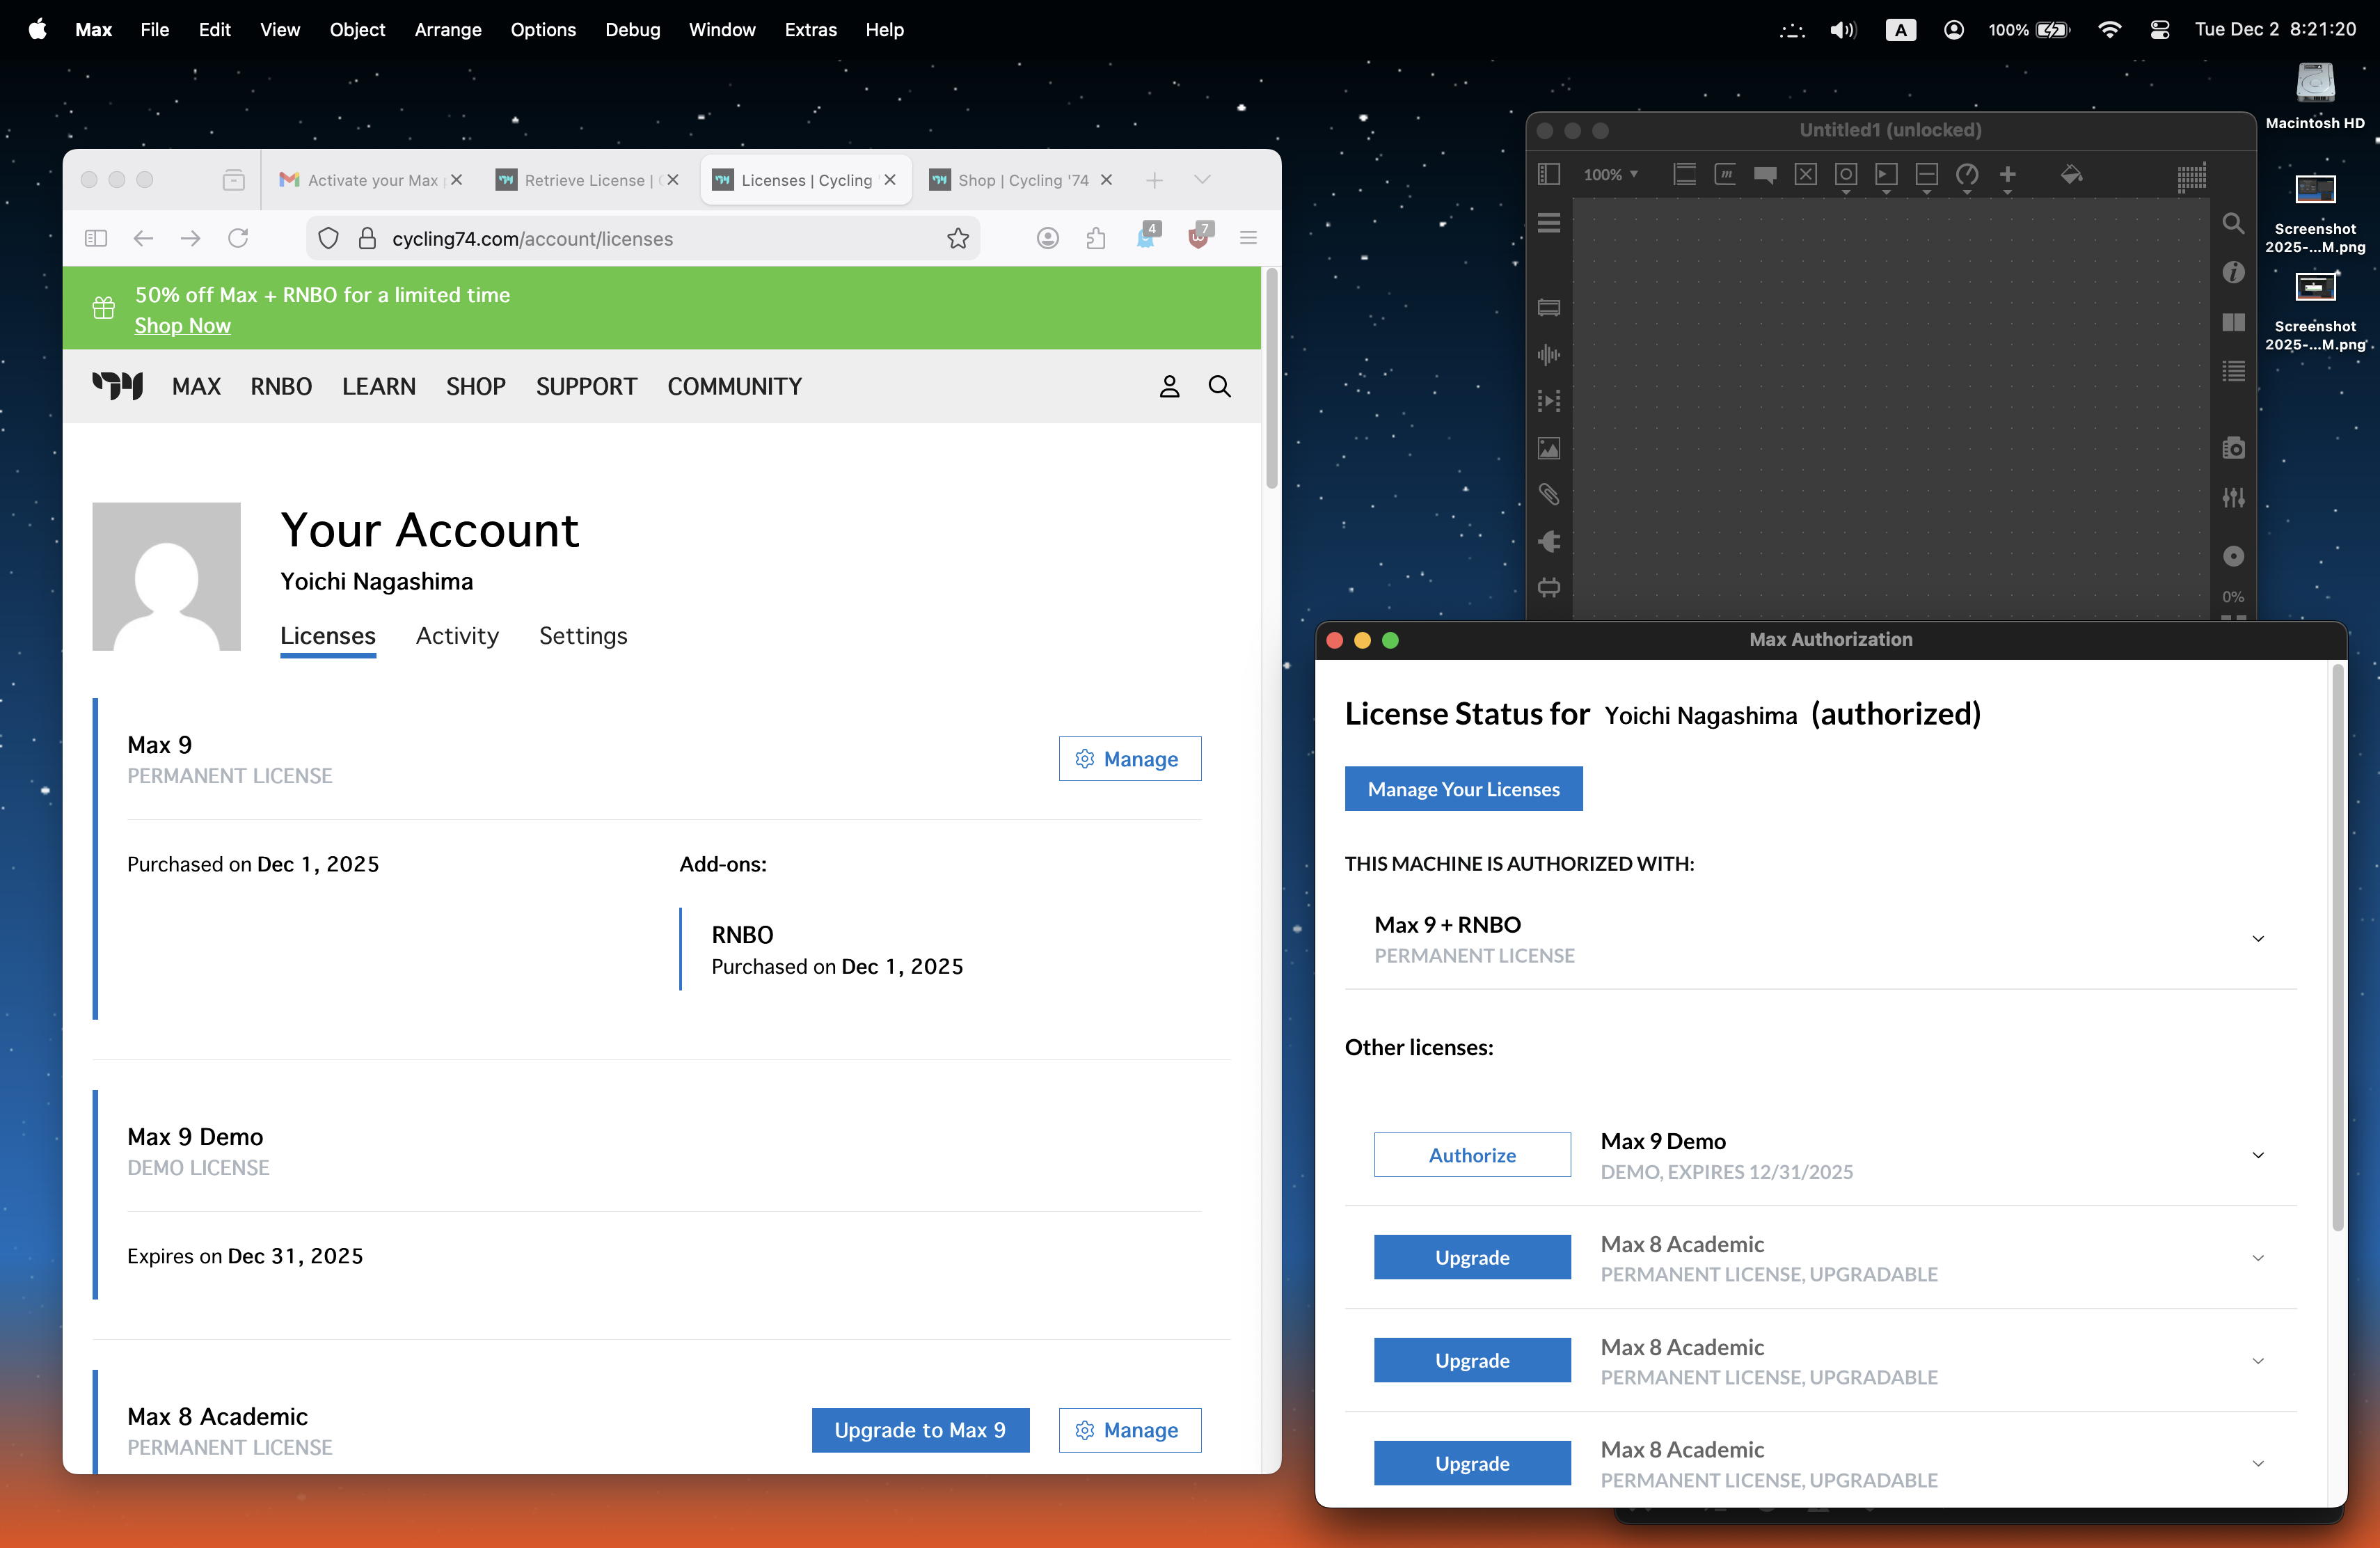Expand the Max 9 + RNBO license details
2380x1548 pixels.
[x=2257, y=938]
